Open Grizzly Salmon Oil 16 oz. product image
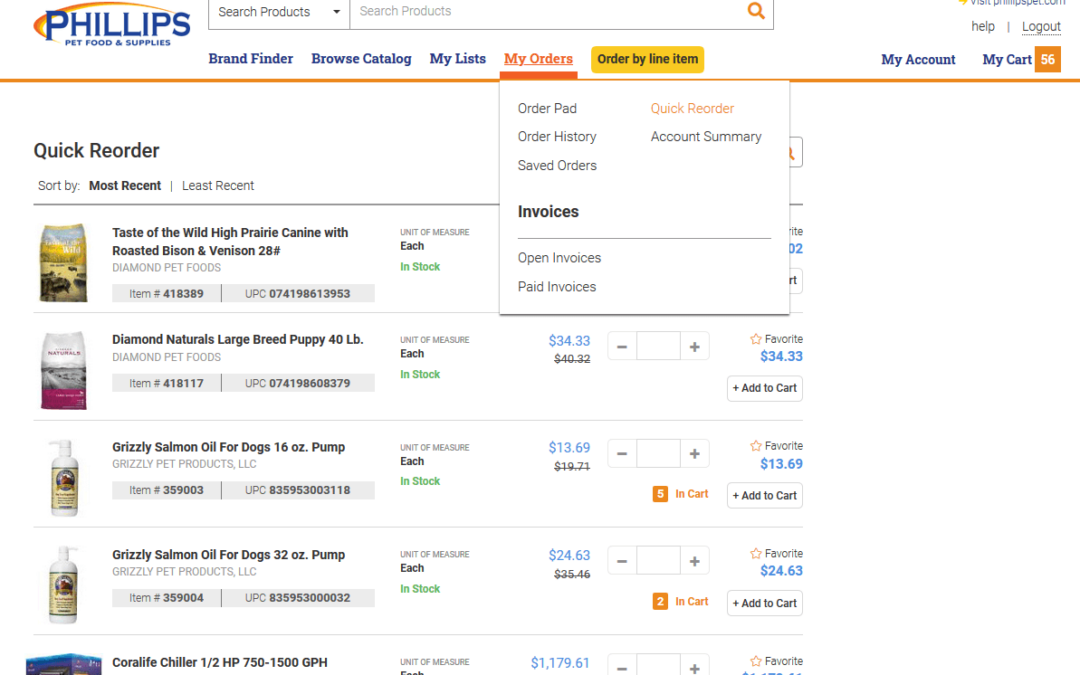The image size is (1080, 675). tap(64, 478)
